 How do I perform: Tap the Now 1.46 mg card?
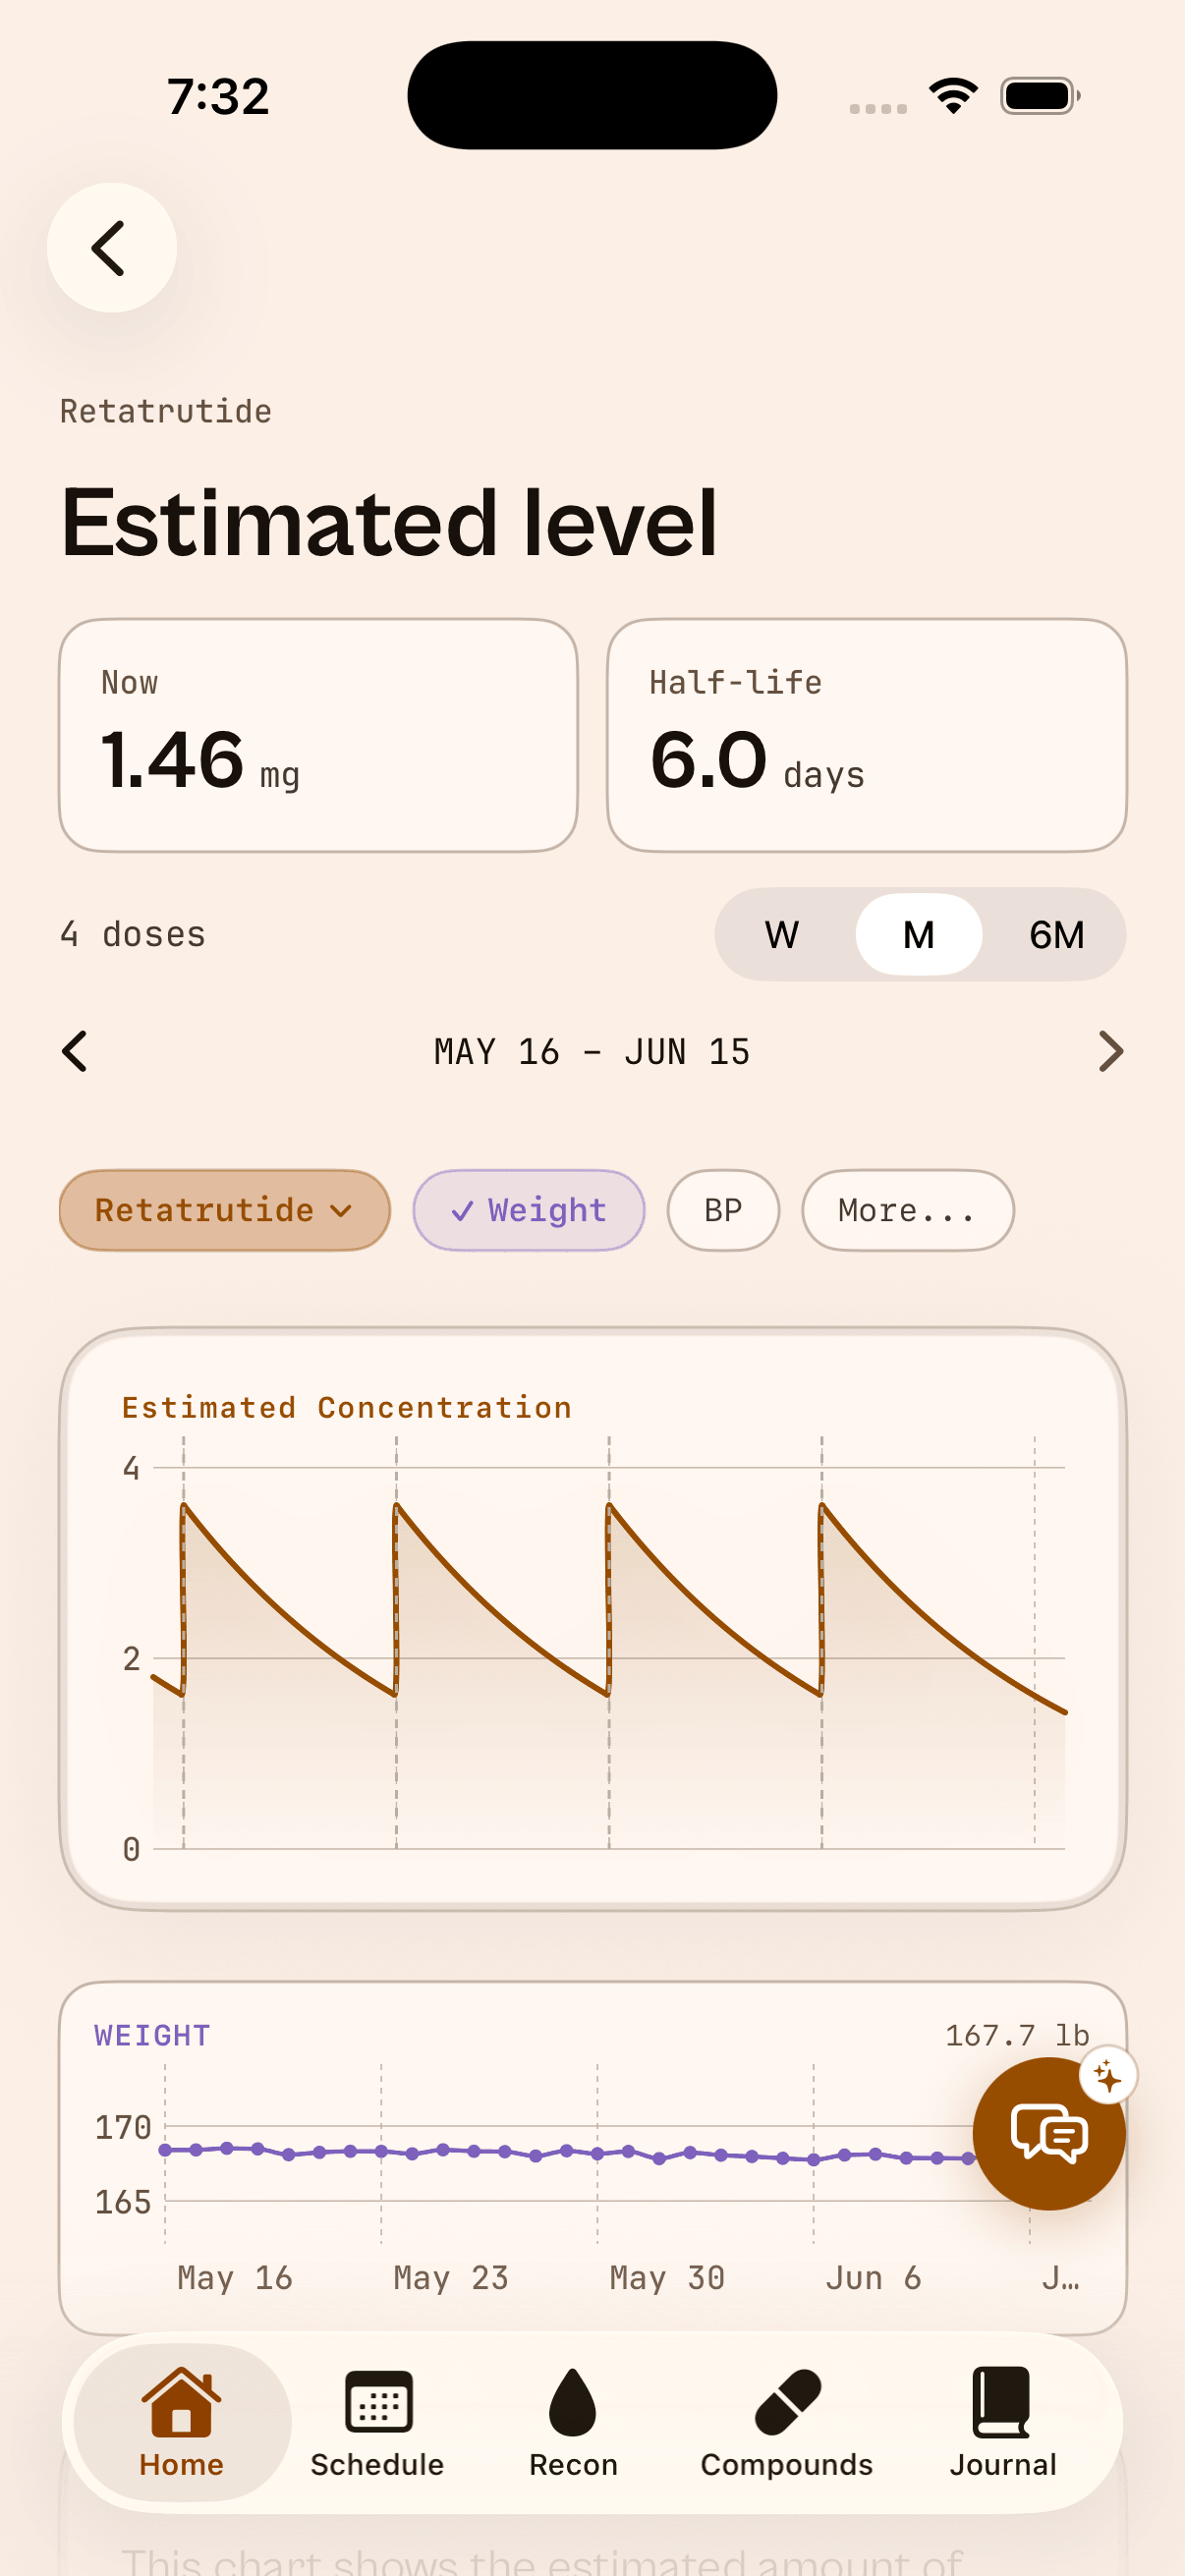click(319, 735)
